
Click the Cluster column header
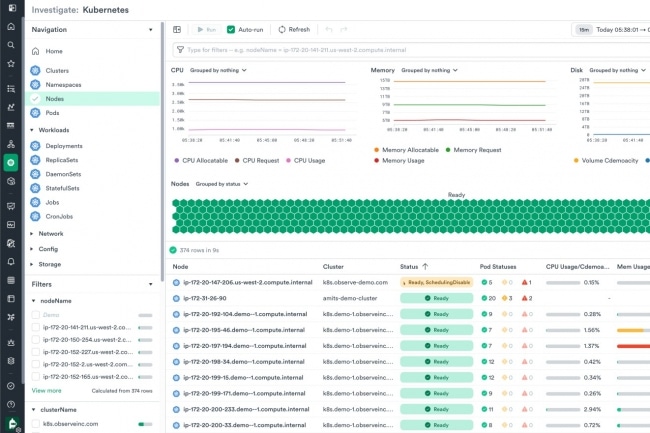tap(333, 267)
